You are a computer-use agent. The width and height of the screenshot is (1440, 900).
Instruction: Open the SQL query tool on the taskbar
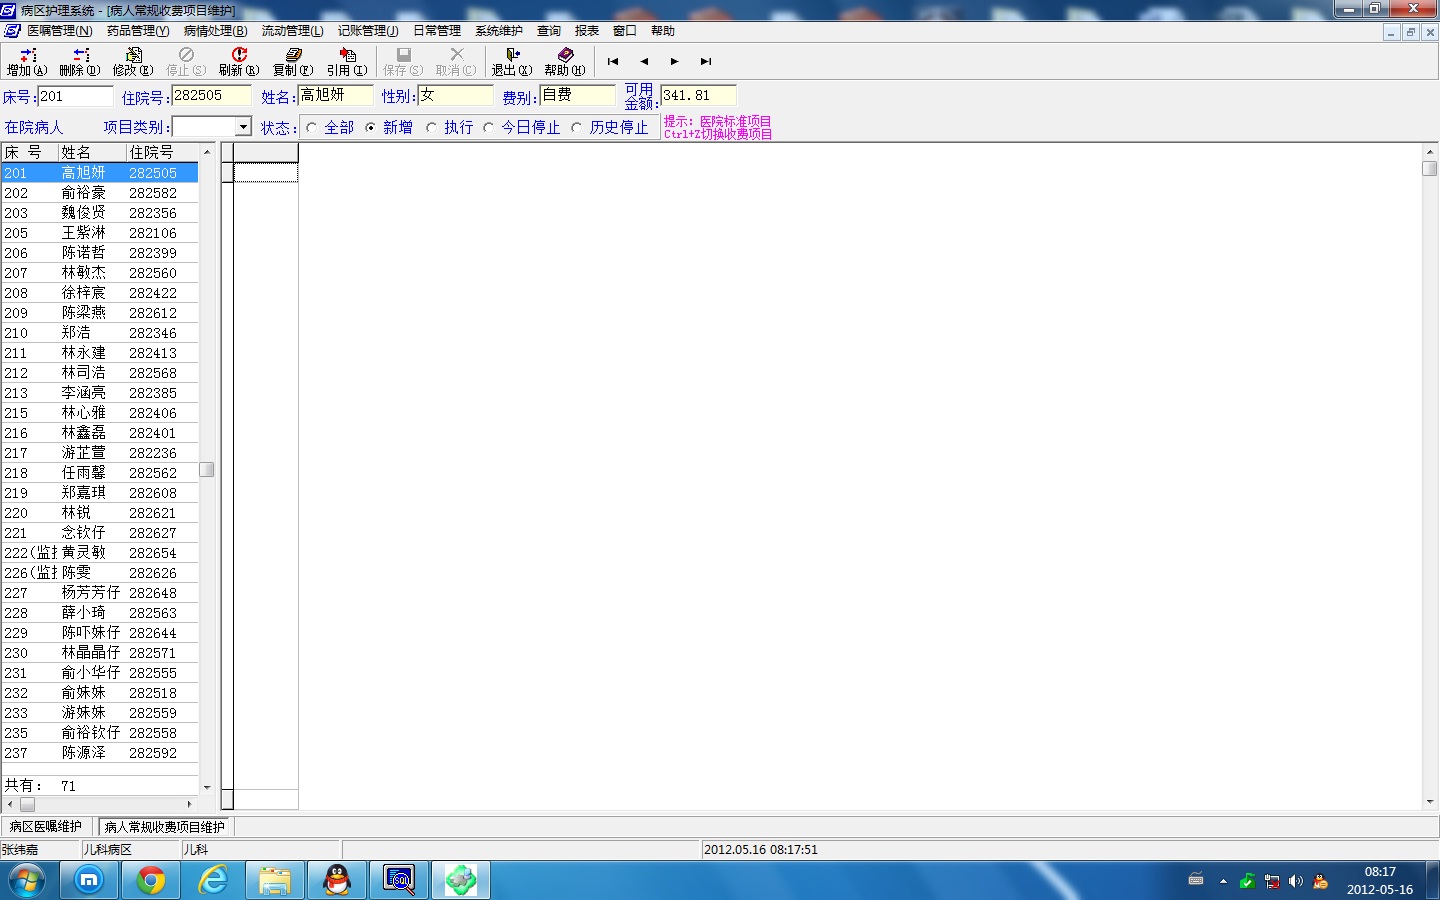(x=399, y=881)
